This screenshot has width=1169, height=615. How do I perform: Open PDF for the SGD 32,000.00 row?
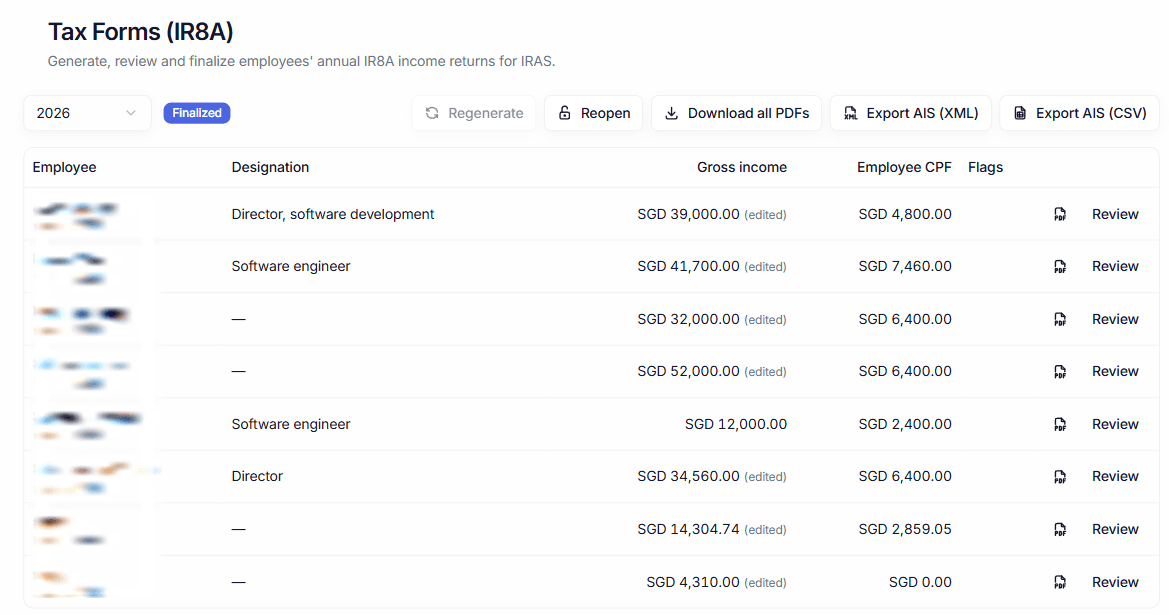coord(1059,320)
